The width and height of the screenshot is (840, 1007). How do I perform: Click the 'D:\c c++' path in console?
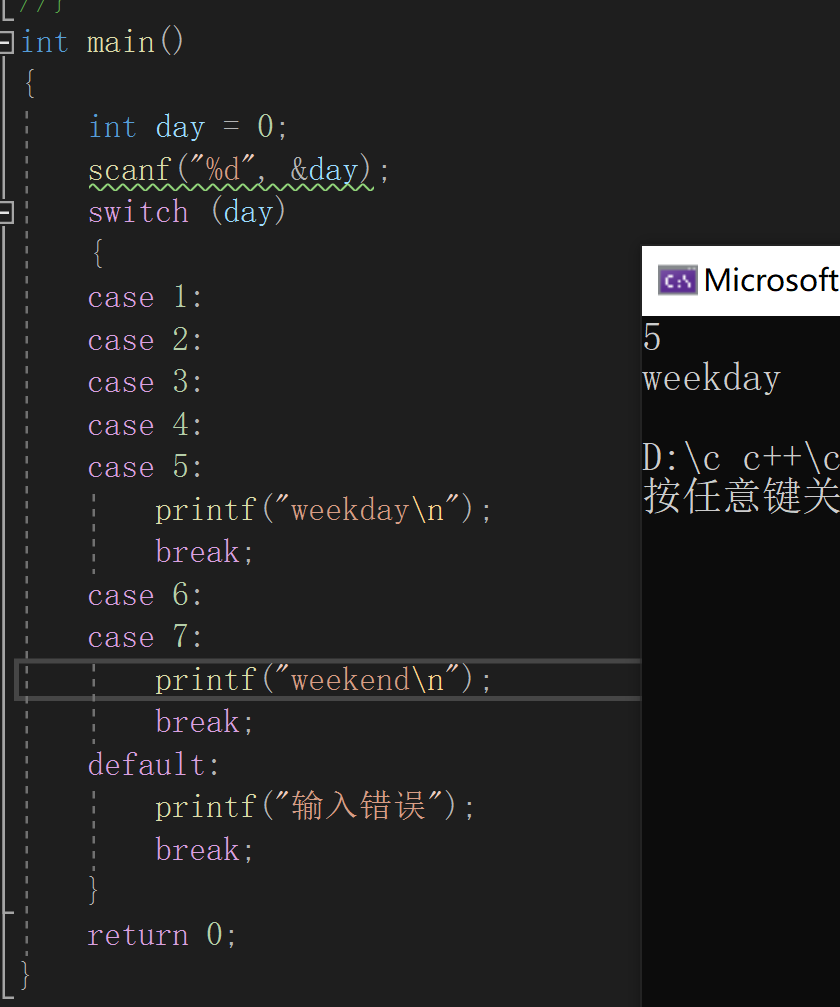pyautogui.click(x=741, y=459)
